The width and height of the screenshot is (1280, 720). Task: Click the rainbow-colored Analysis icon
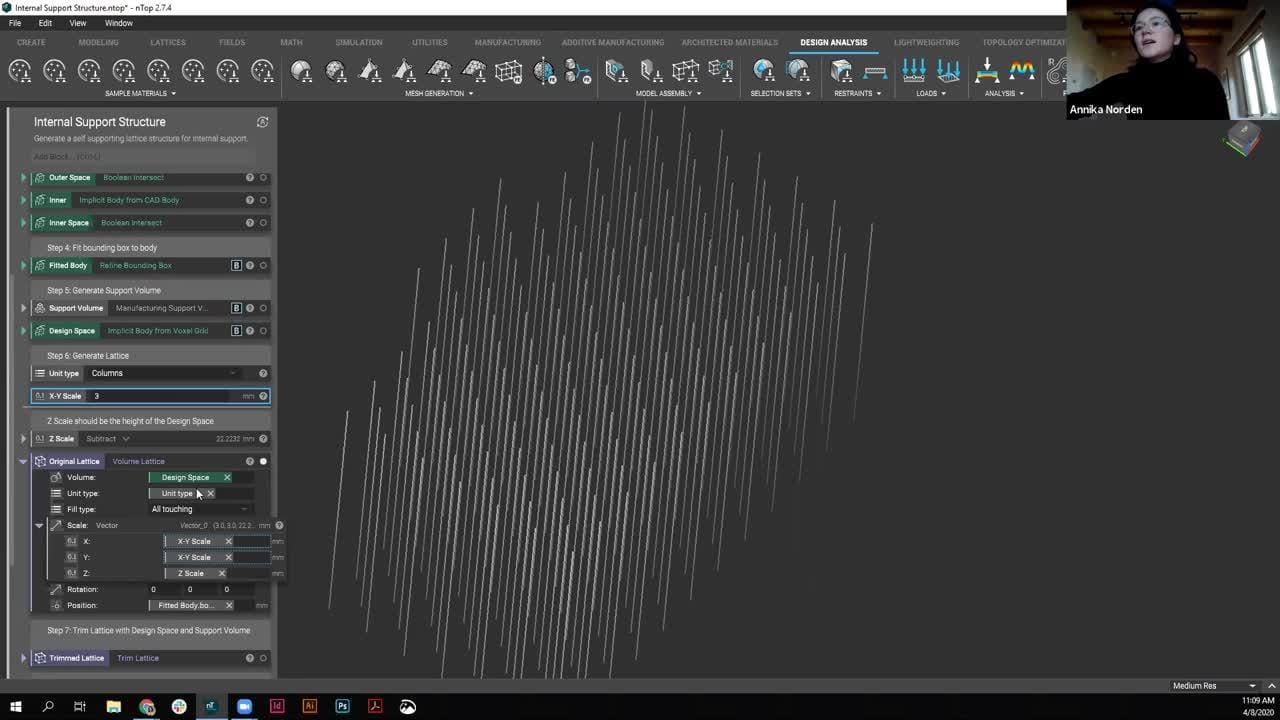click(x=1021, y=71)
